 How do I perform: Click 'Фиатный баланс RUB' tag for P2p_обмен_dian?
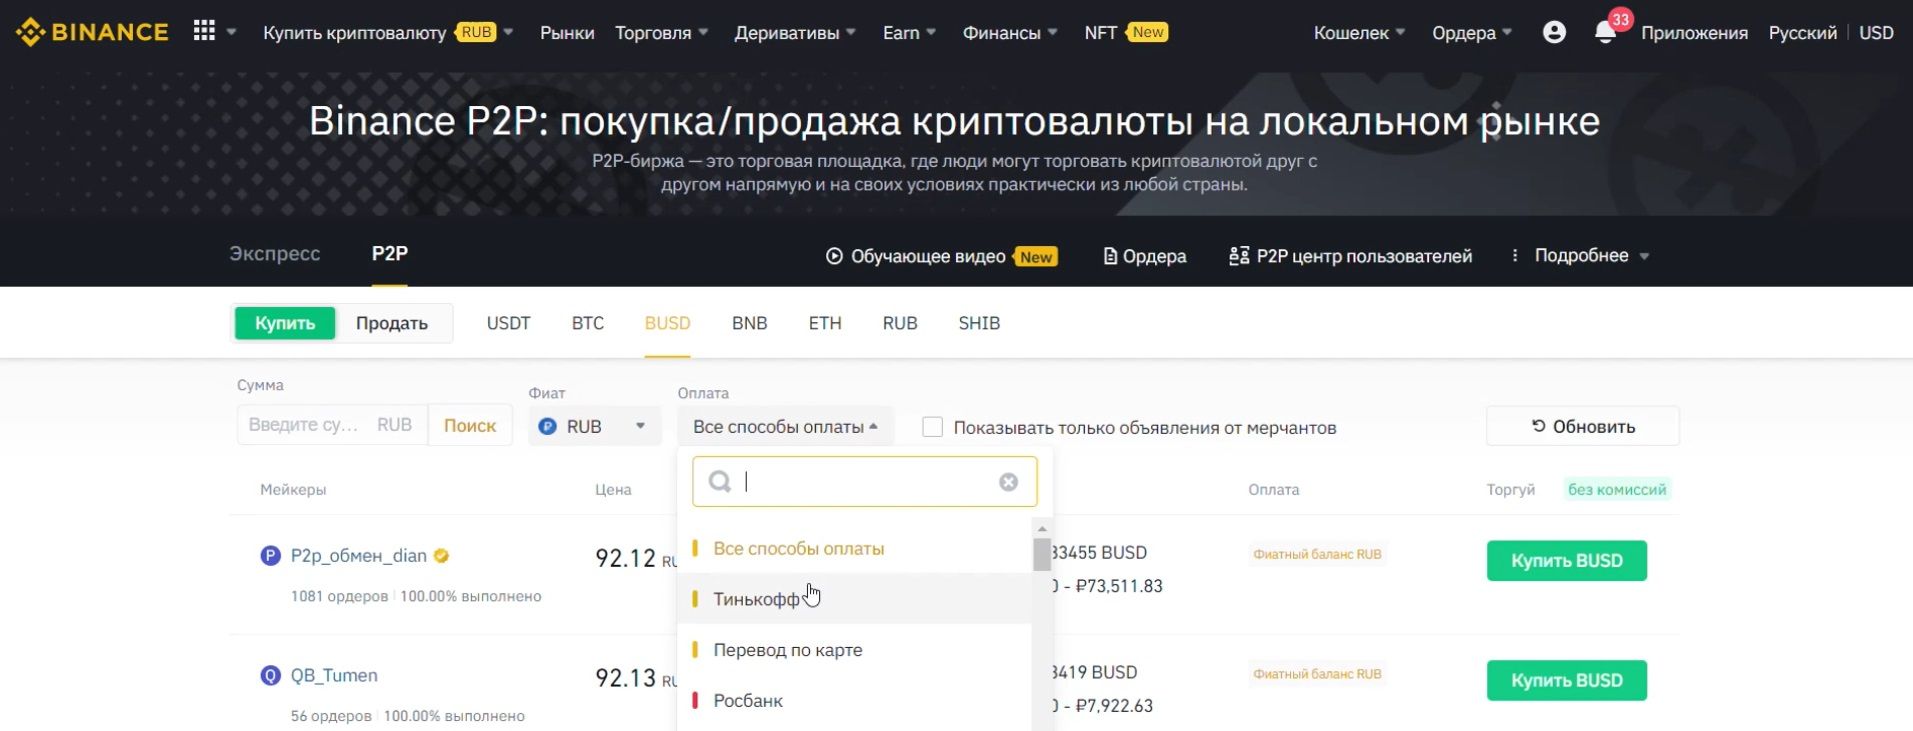point(1317,554)
